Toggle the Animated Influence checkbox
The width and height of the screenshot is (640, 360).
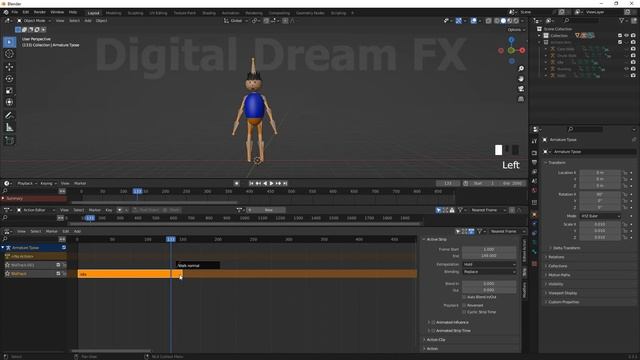tap(433, 322)
